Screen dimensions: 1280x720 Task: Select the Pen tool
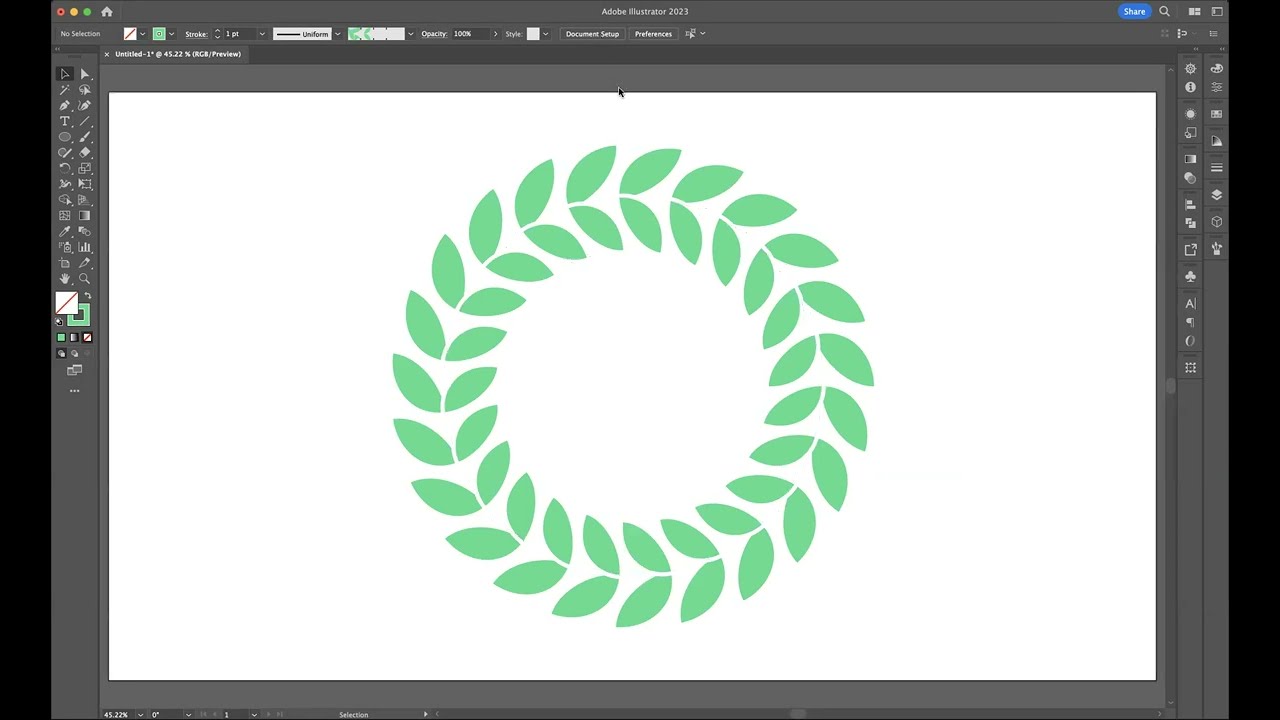click(65, 105)
